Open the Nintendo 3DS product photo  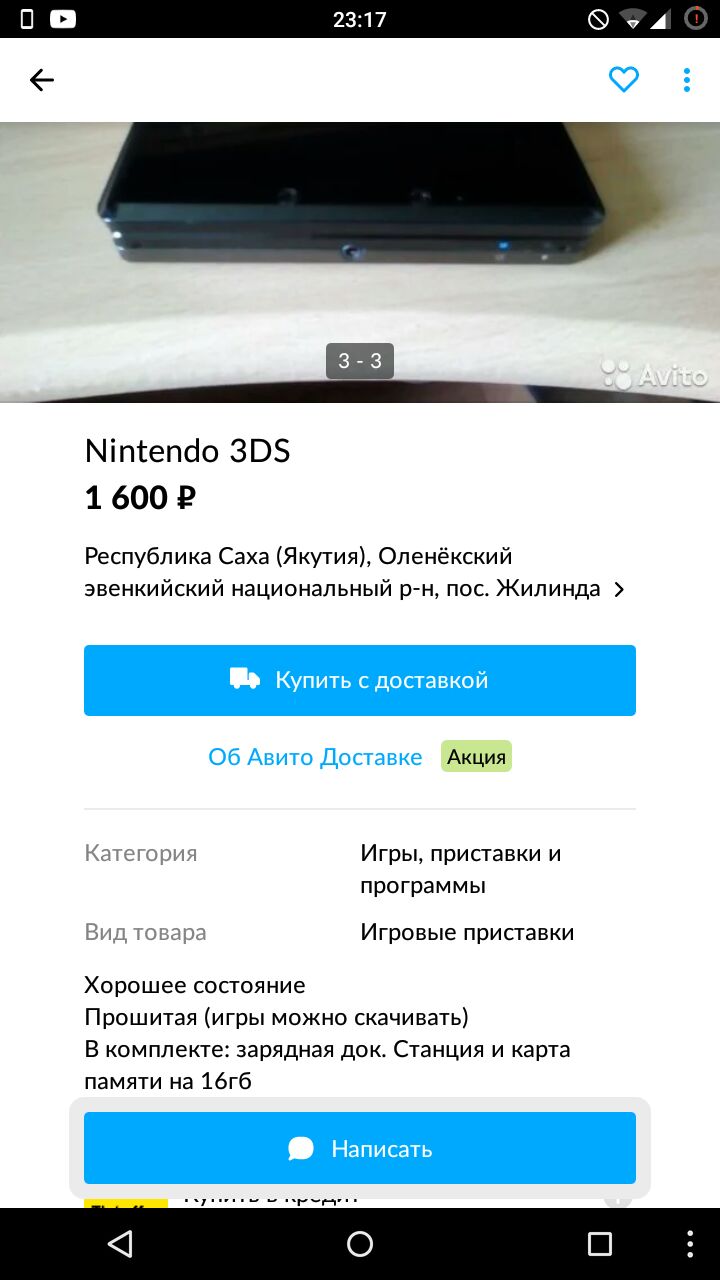pos(360,262)
